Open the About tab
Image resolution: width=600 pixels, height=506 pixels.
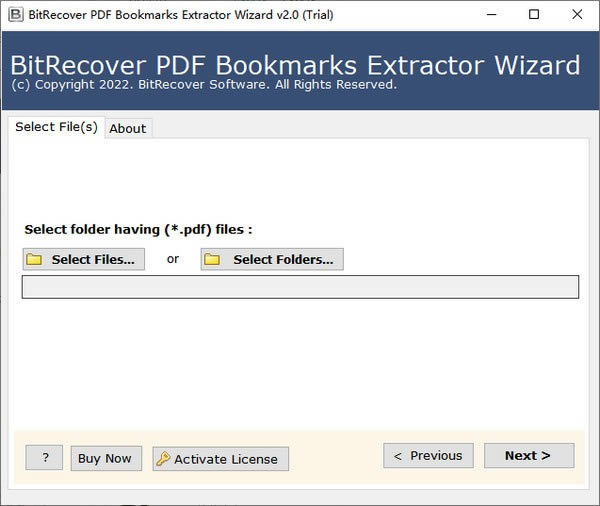pos(128,128)
